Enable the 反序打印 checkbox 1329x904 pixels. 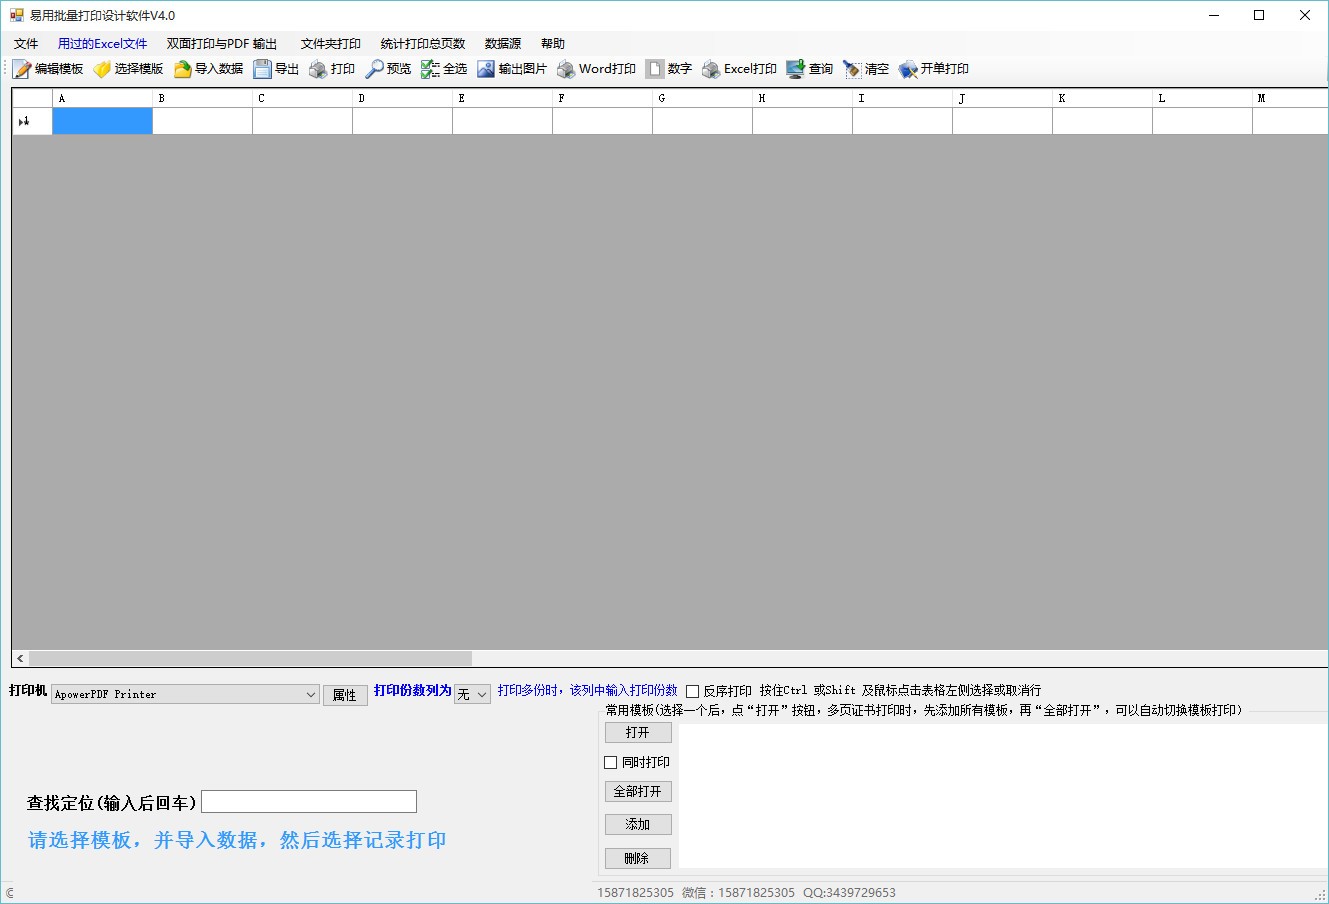tap(692, 691)
